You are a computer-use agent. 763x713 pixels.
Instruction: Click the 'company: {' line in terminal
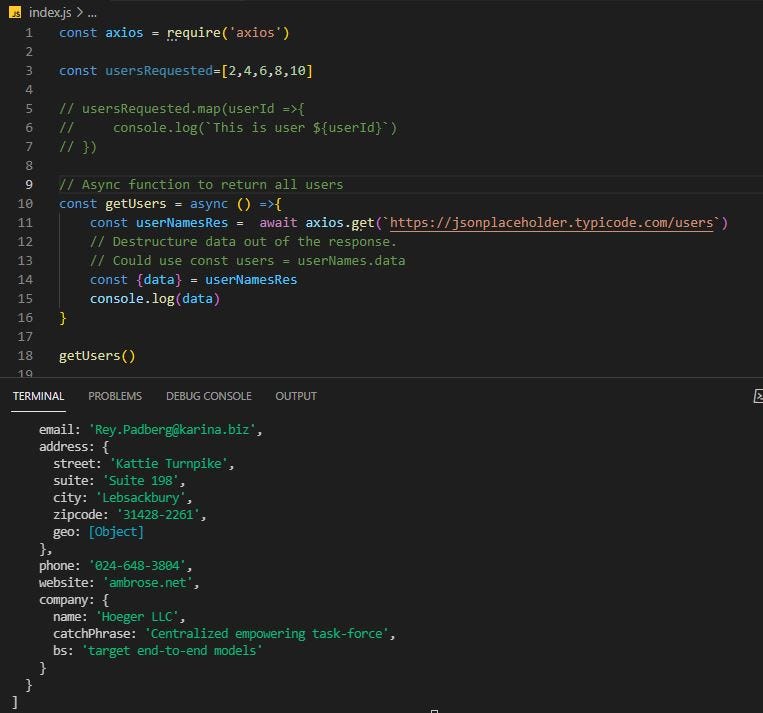74,600
